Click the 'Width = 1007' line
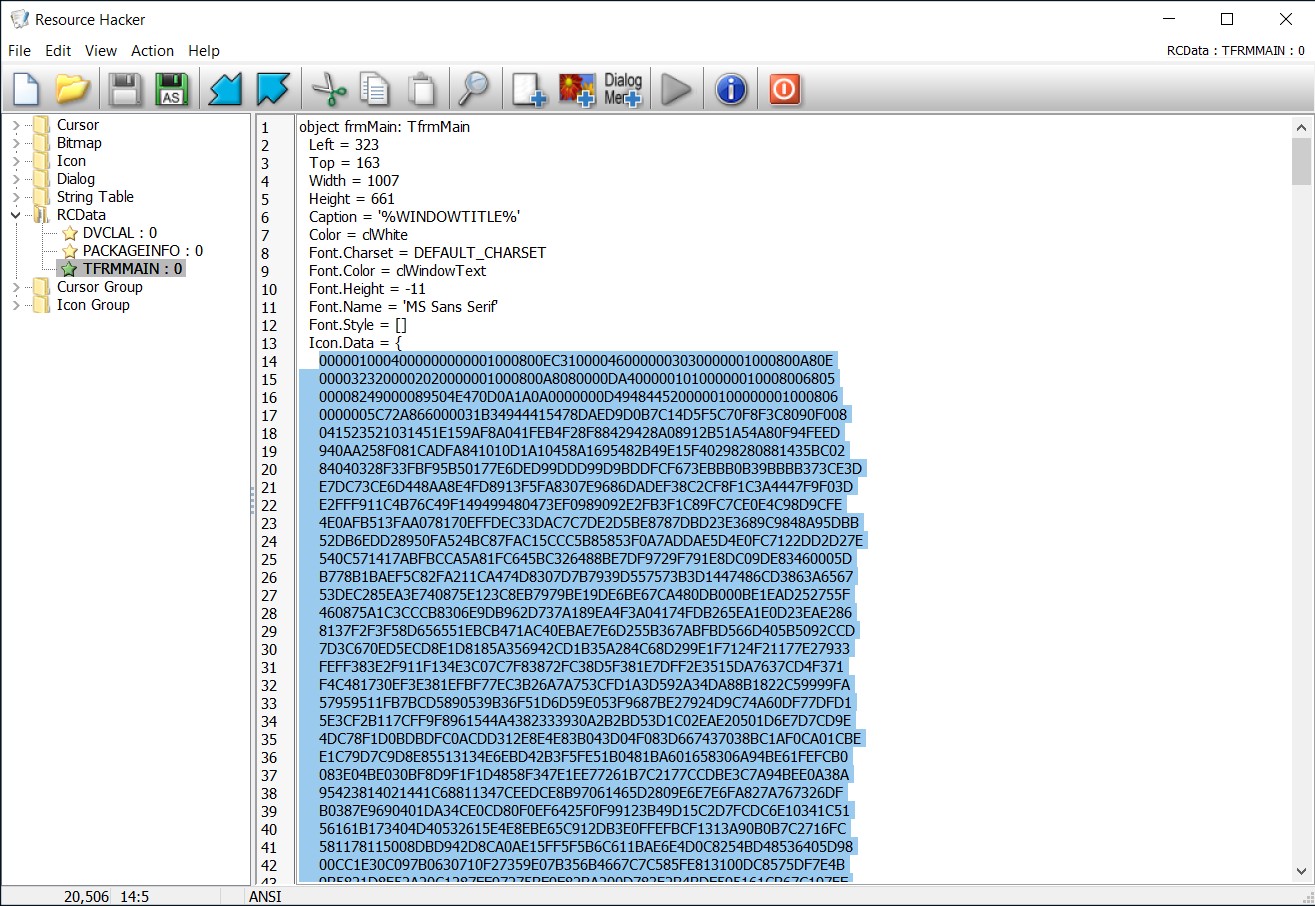This screenshot has width=1315, height=906. [x=354, y=181]
